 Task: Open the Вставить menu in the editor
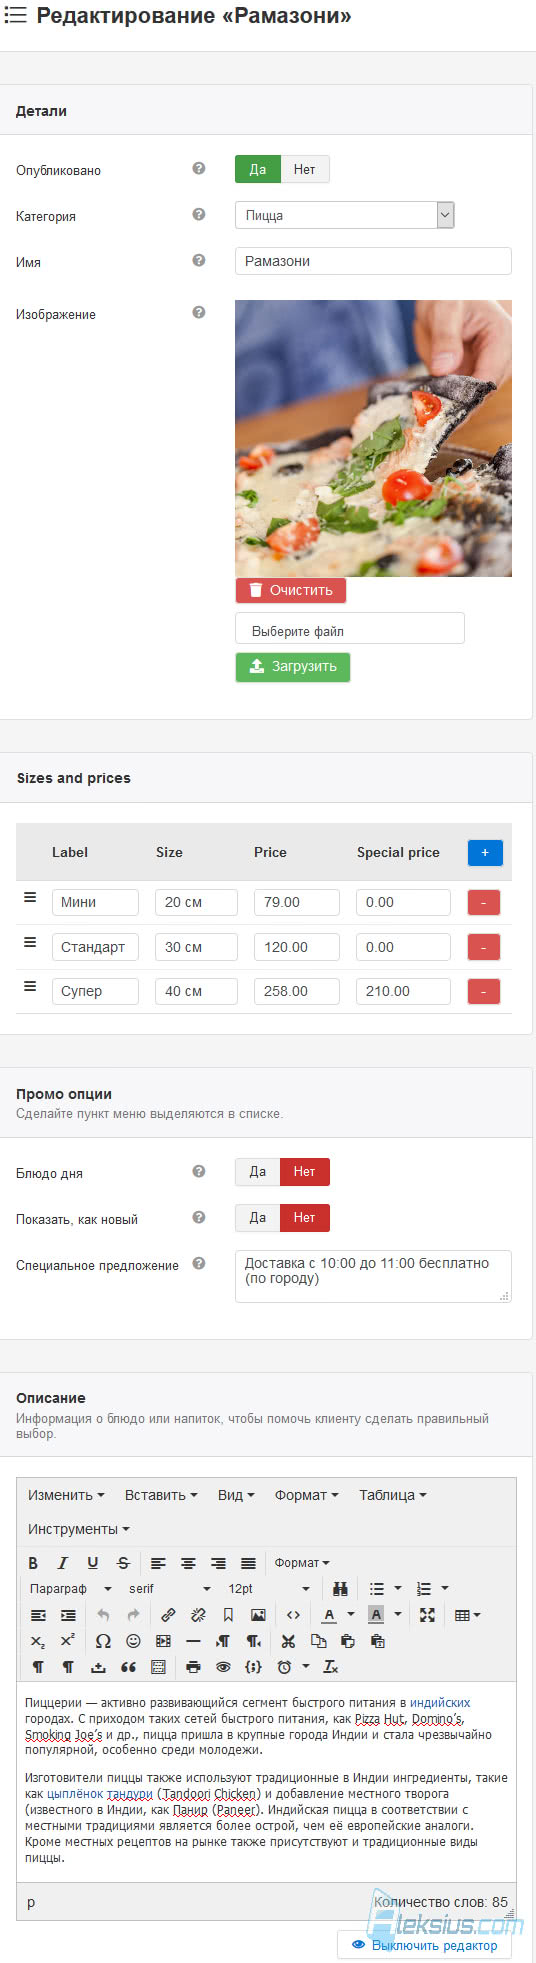pyautogui.click(x=161, y=1494)
